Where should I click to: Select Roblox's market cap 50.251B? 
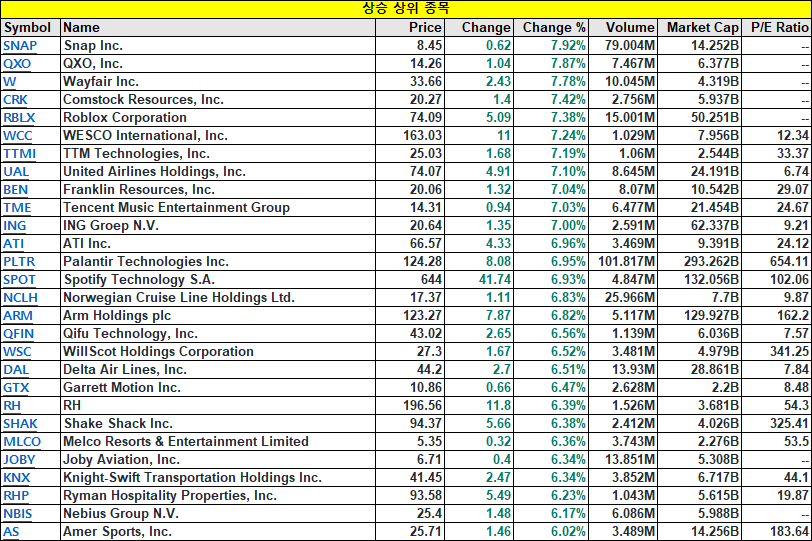pyautogui.click(x=700, y=118)
